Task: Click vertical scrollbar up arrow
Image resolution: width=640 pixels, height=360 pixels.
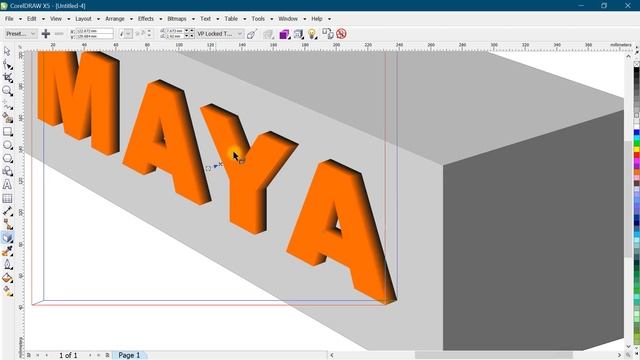Action: [629, 56]
